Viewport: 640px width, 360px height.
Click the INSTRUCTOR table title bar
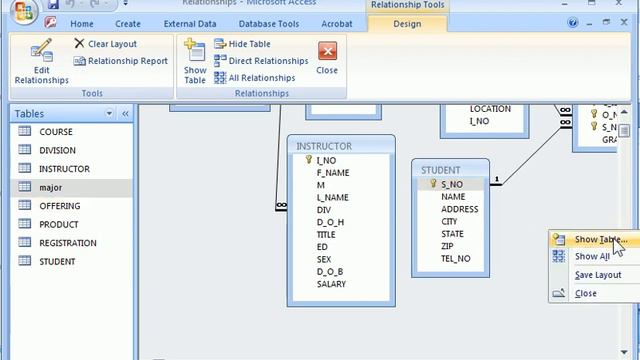(341, 146)
